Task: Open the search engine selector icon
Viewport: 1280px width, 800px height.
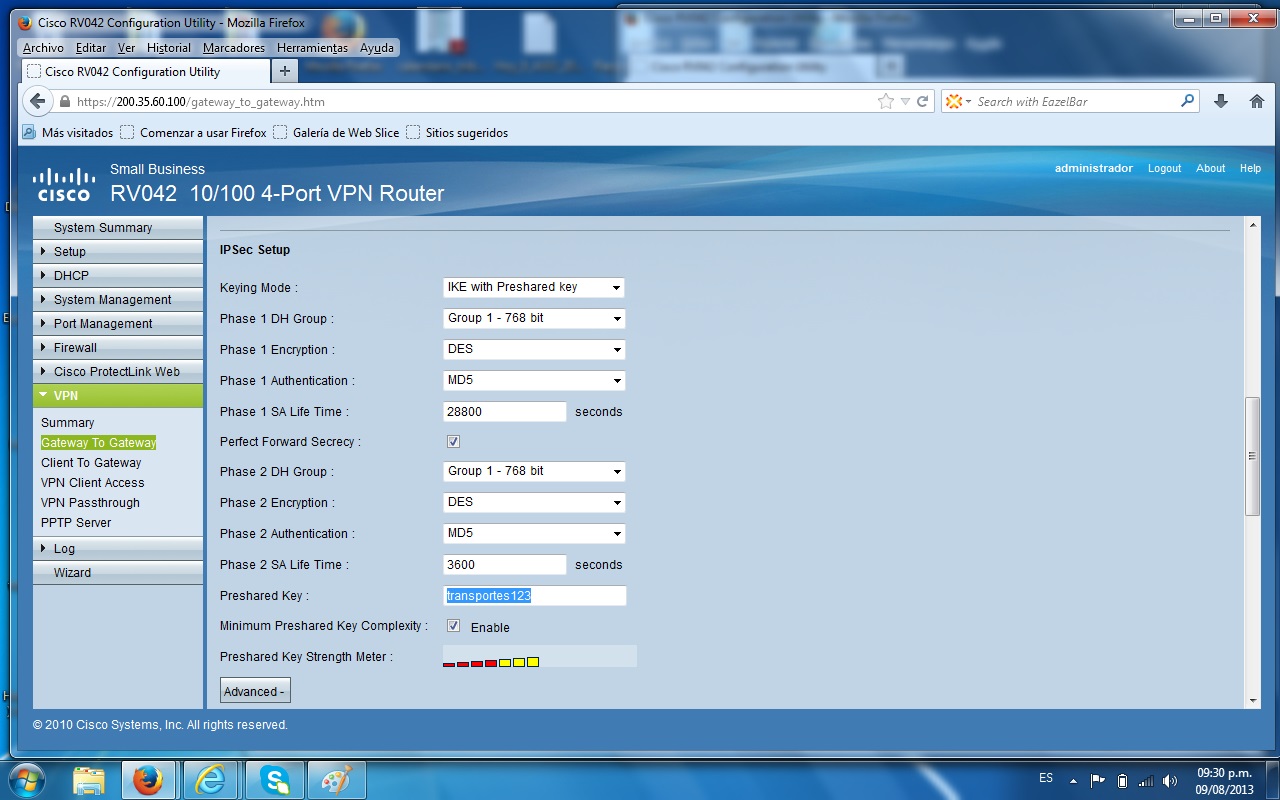Action: point(958,101)
